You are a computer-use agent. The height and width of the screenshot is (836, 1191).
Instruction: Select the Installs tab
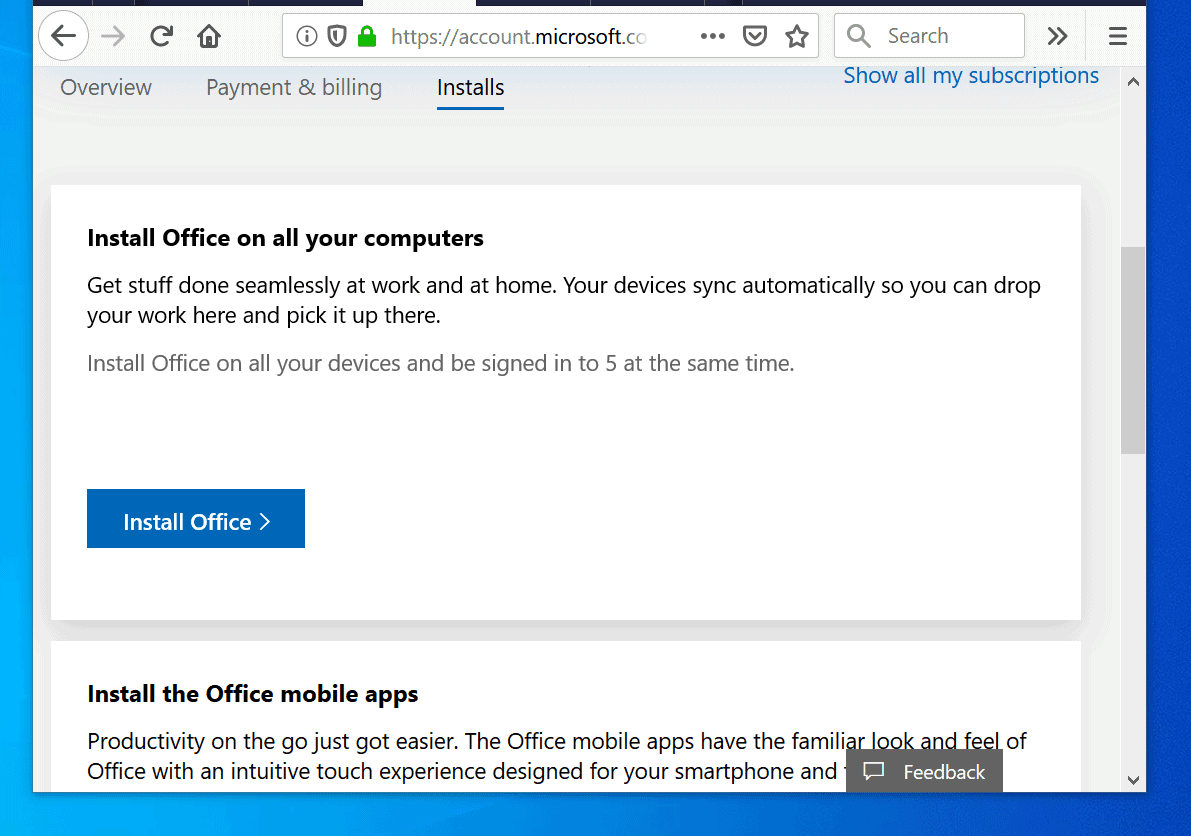click(x=470, y=88)
